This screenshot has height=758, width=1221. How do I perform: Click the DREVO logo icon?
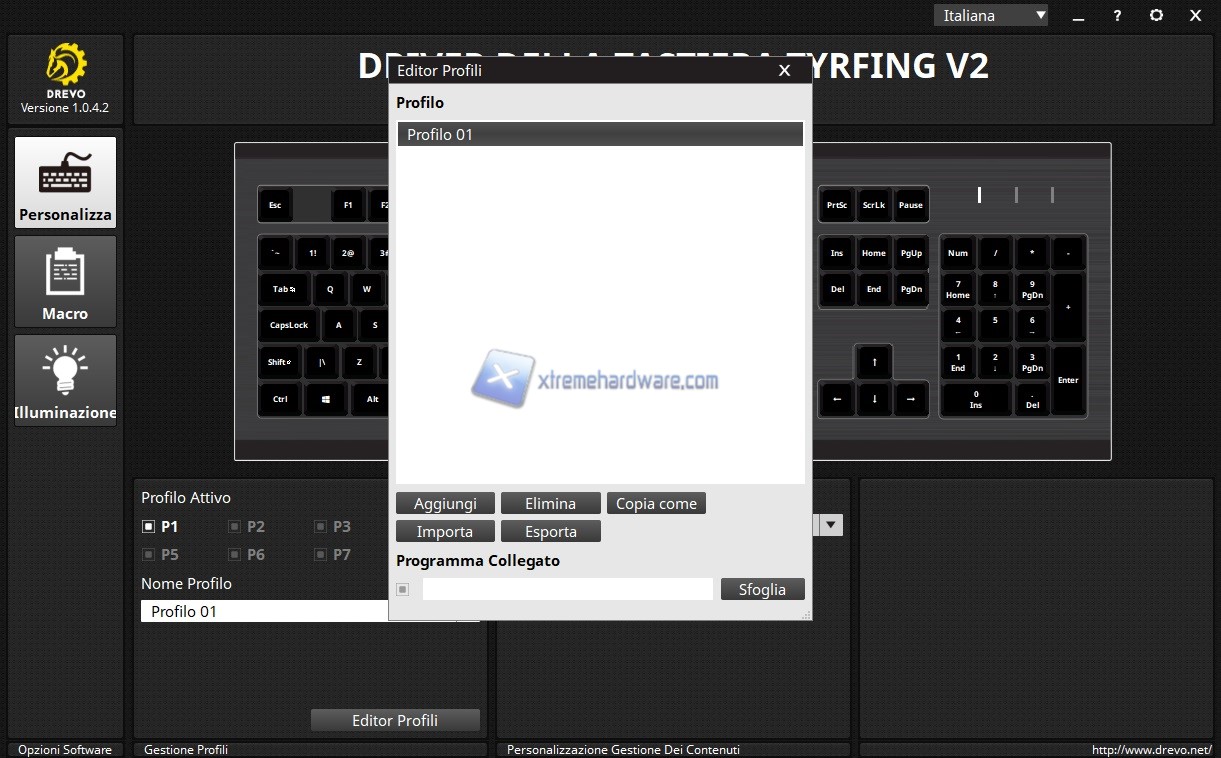pos(65,65)
